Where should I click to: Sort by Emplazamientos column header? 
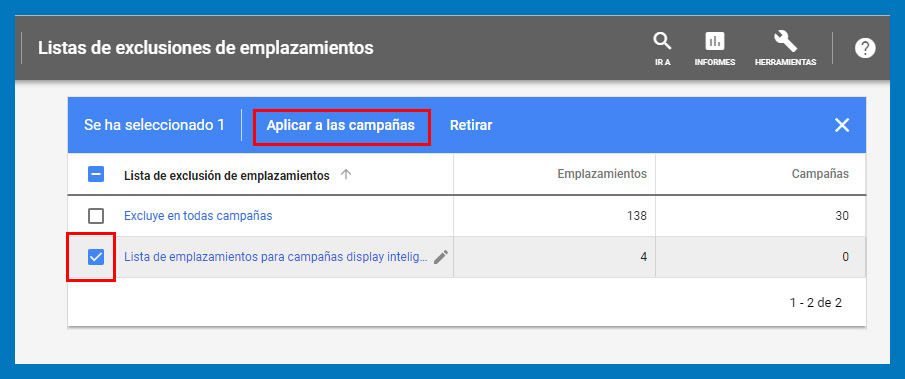[602, 174]
